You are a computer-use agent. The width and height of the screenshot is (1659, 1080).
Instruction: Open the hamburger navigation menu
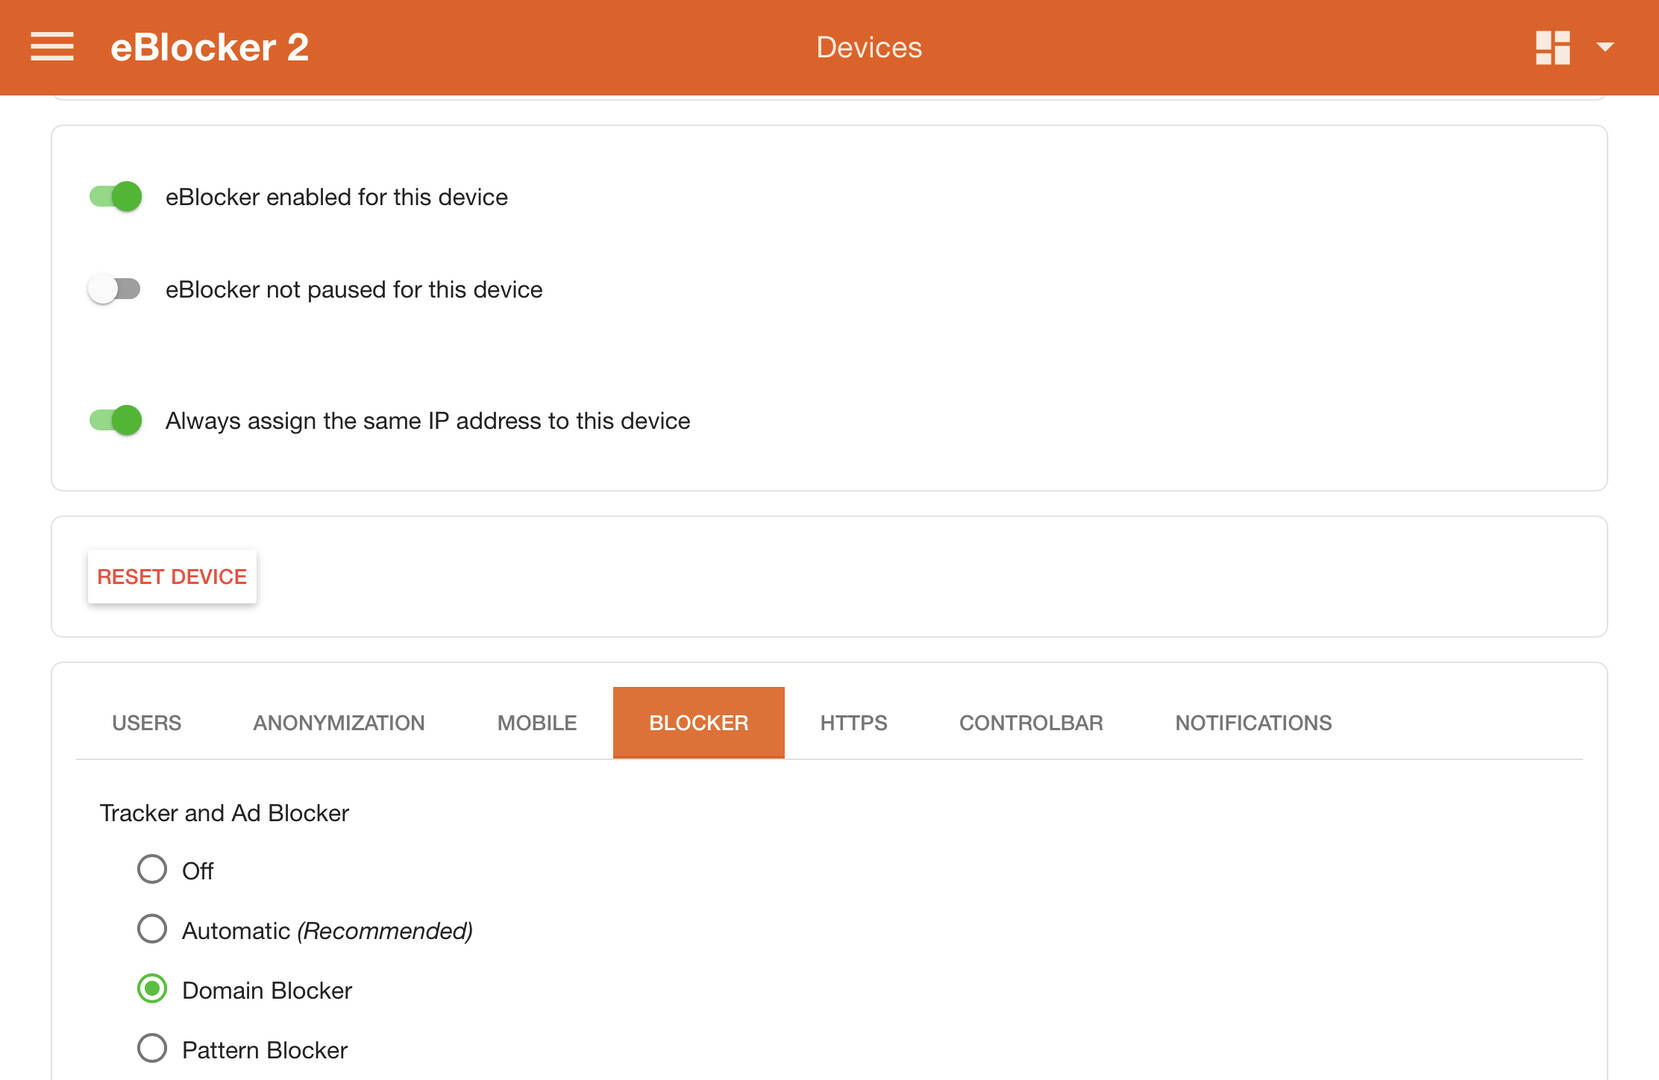tap(52, 47)
